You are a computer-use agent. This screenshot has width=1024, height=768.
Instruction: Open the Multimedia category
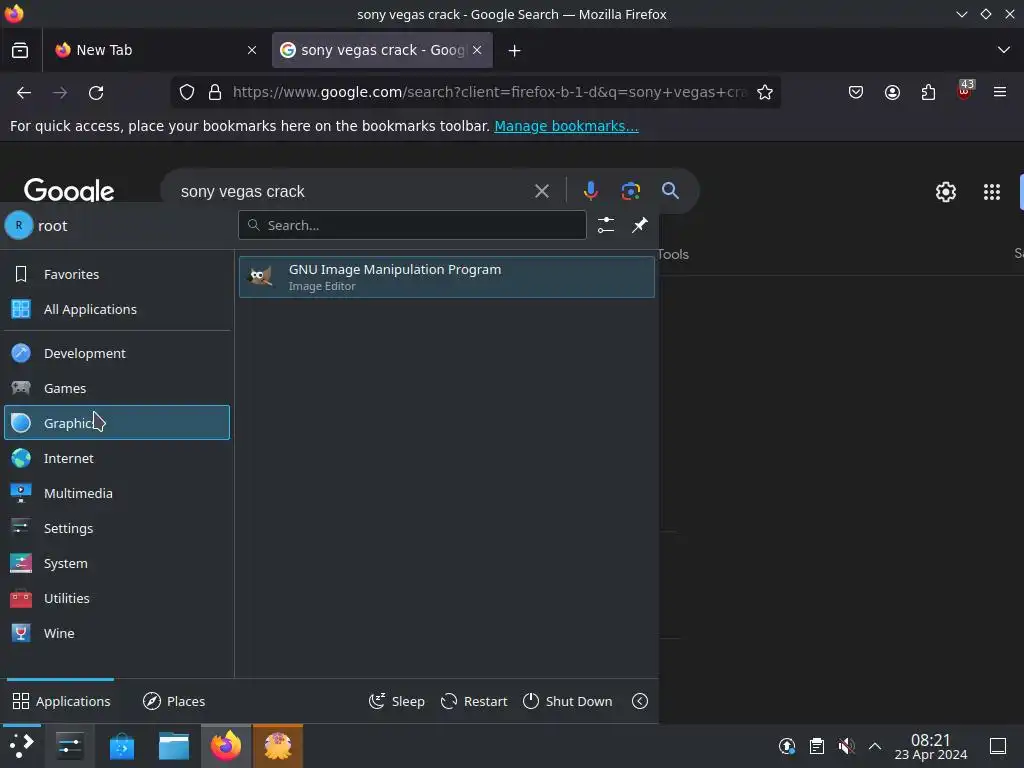pos(118,494)
